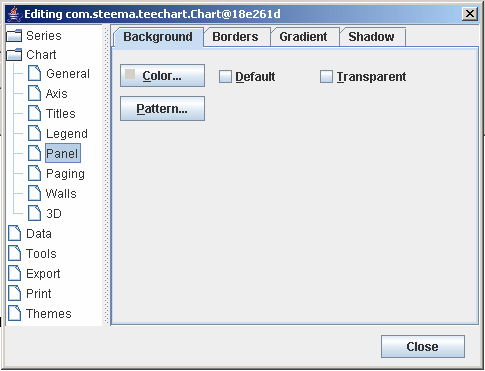Click the Series folder icon
This screenshot has width=485, height=371.
14,36
